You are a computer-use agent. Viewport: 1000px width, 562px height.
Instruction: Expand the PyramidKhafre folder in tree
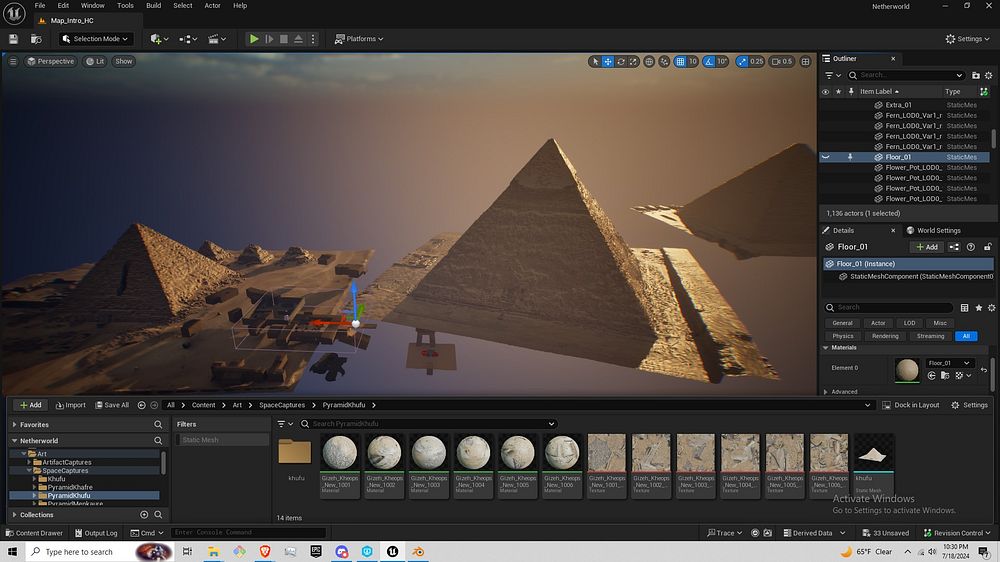coord(34,487)
